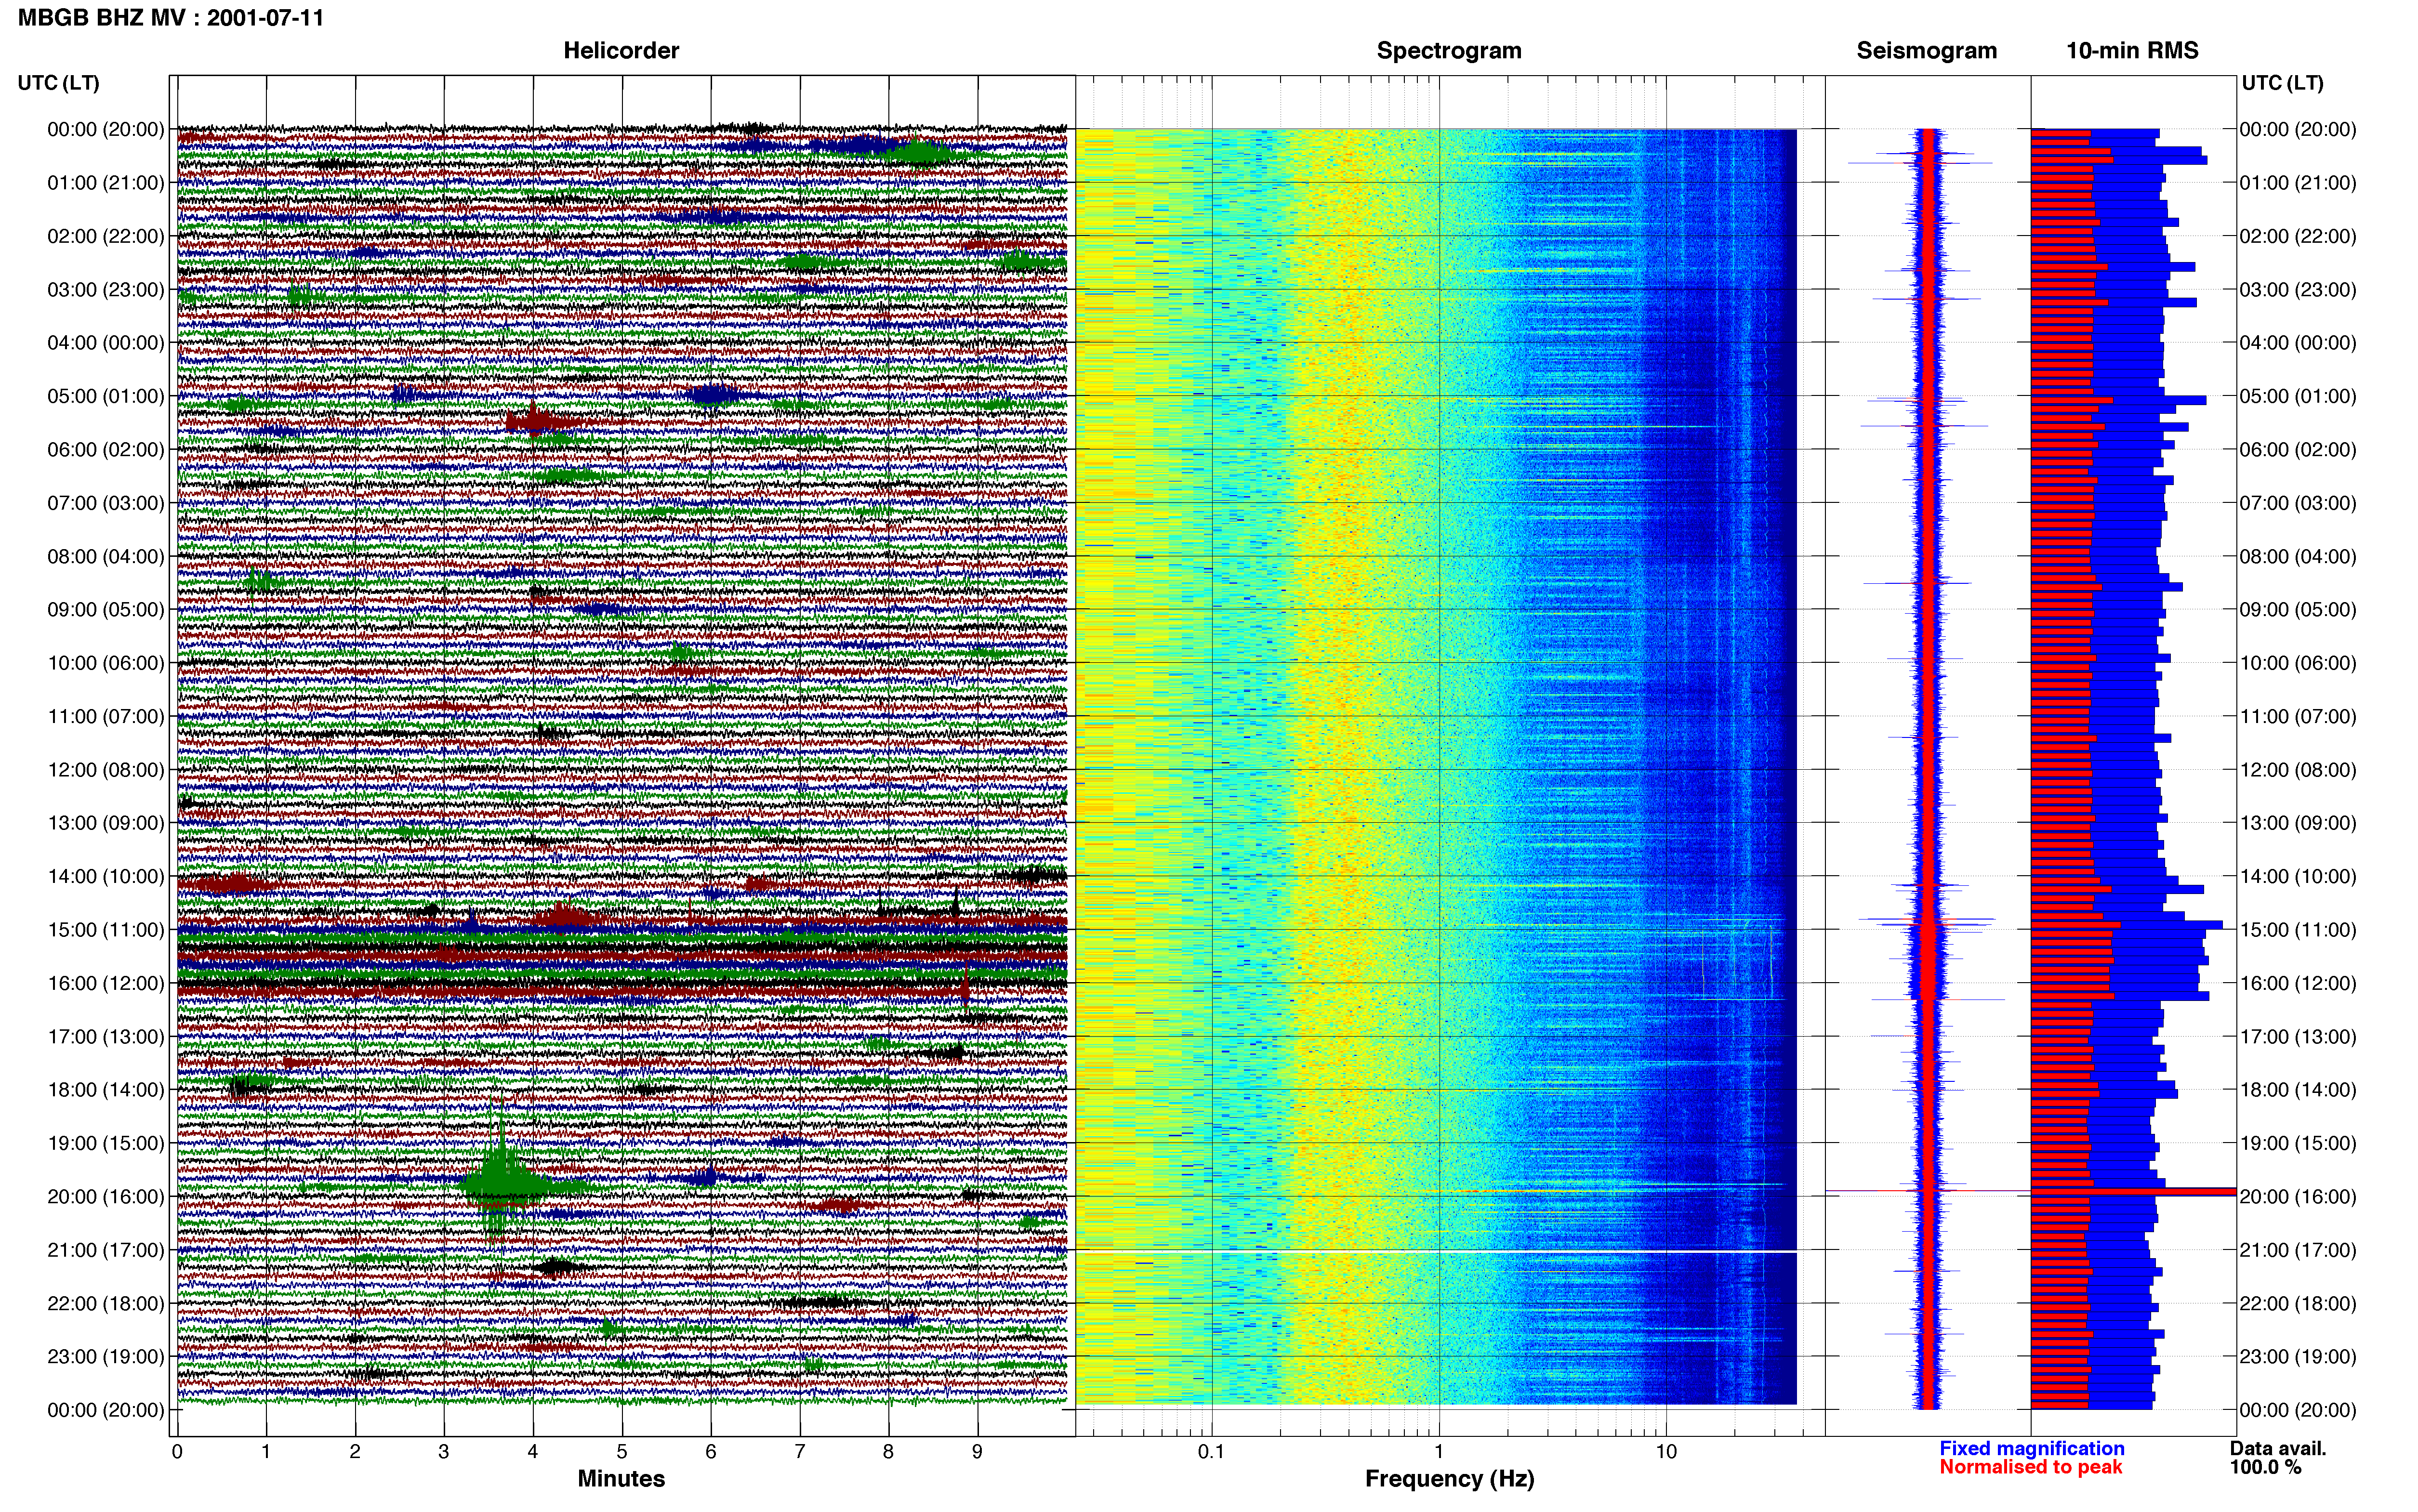Click the blue RMS peak bar near 15:00
Image resolution: width=2418 pixels, height=1512 pixels.
2126,925
